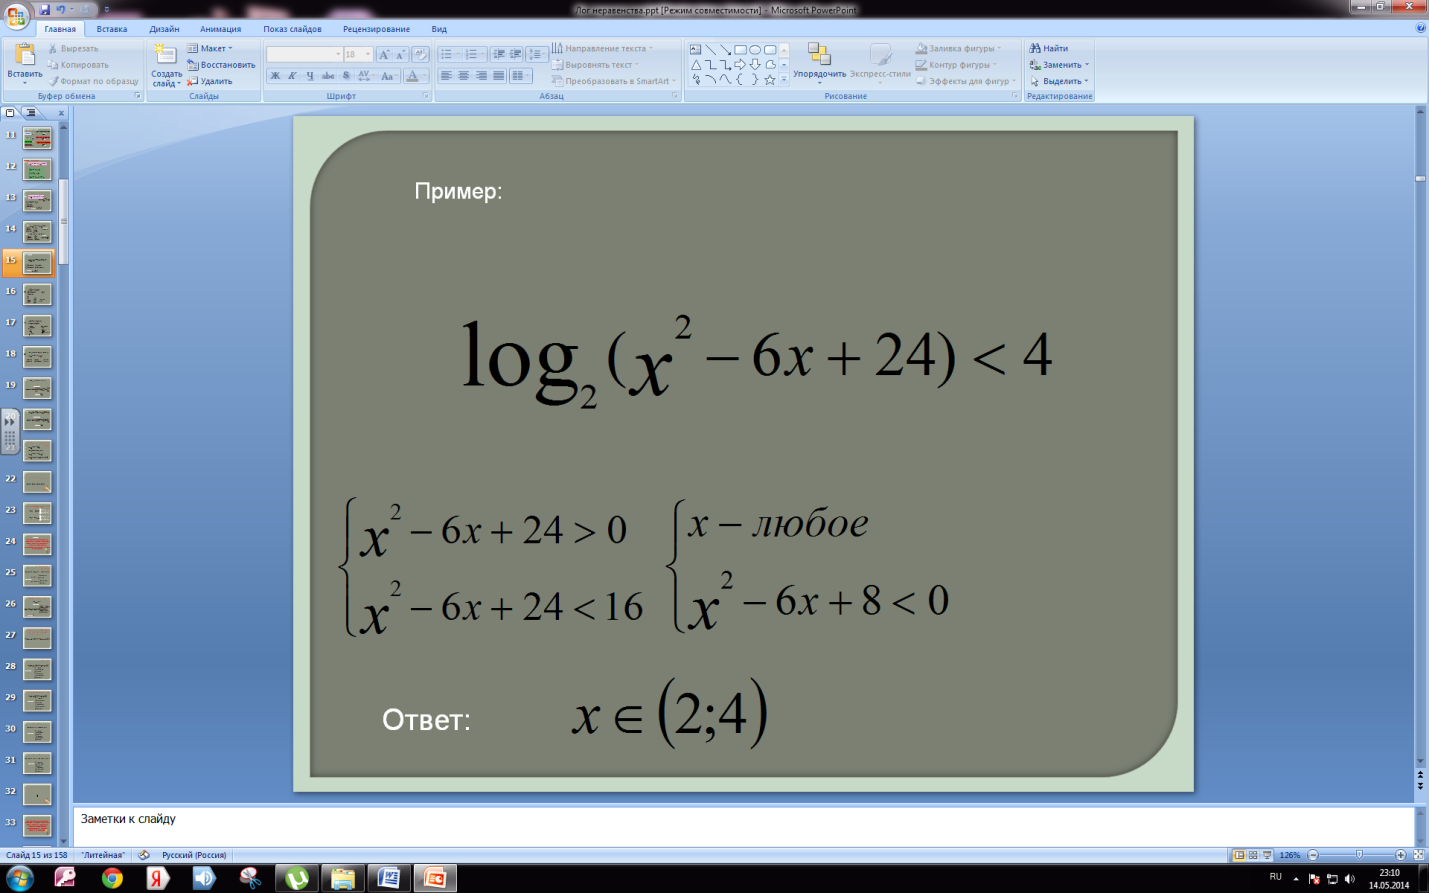Open font size 18 dropdown
The width and height of the screenshot is (1429, 893).
click(358, 54)
